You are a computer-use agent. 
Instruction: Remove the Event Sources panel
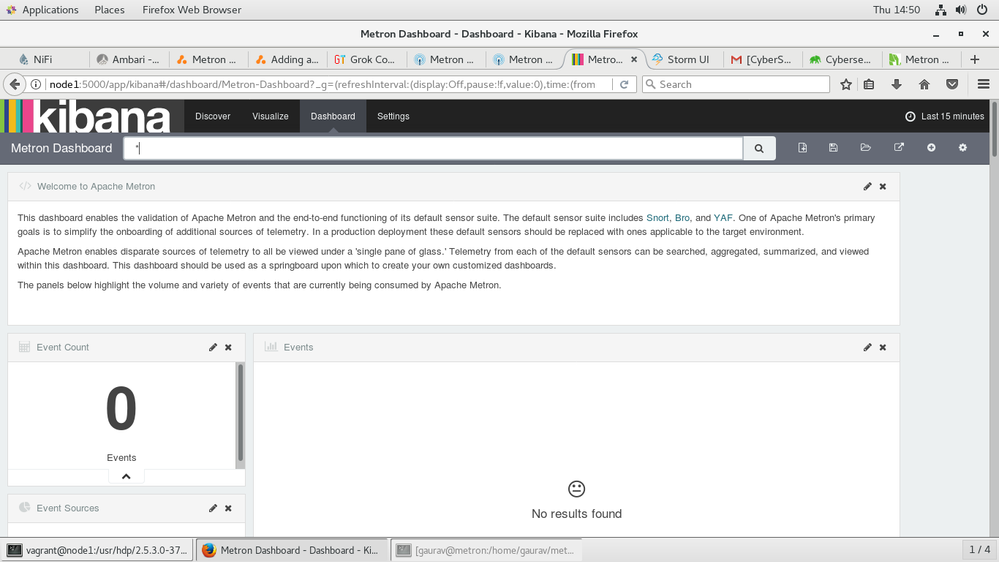228,508
